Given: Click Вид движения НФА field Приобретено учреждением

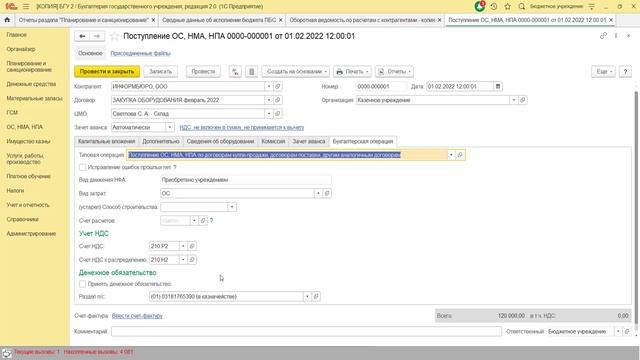Looking at the screenshot, I should 246,180.
